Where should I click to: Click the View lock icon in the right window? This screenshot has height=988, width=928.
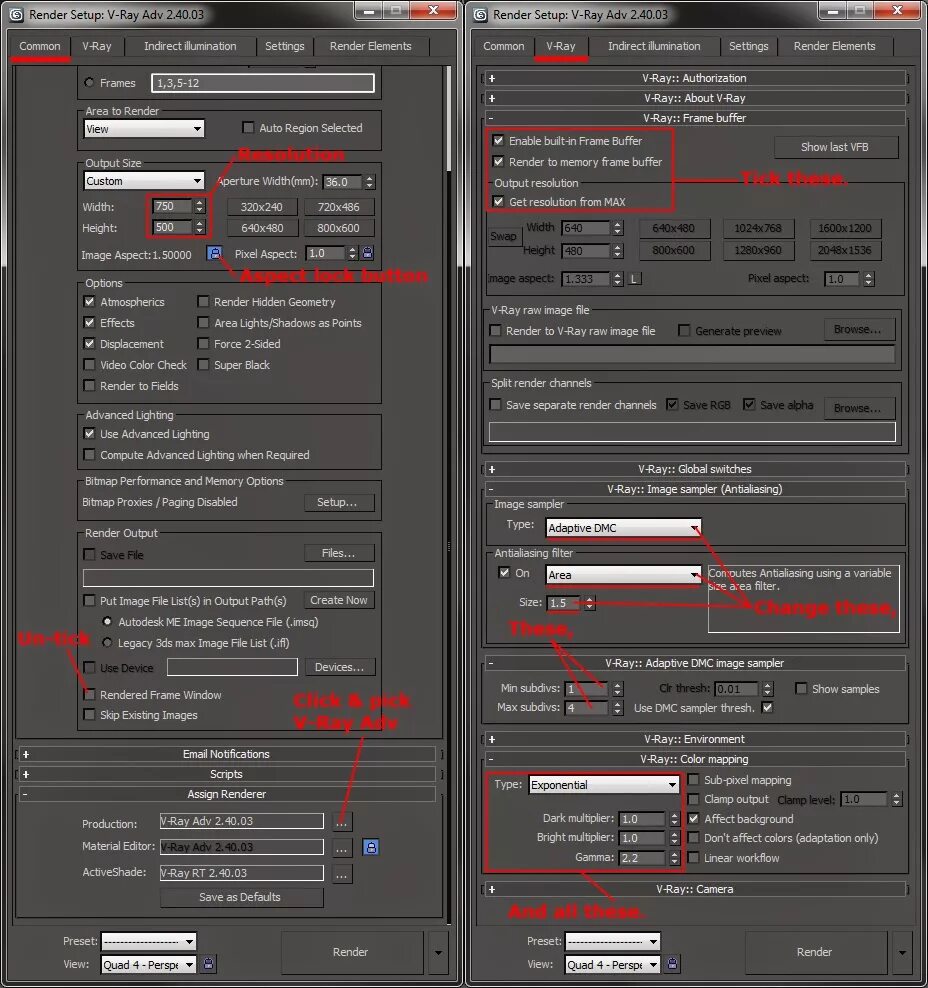[672, 964]
